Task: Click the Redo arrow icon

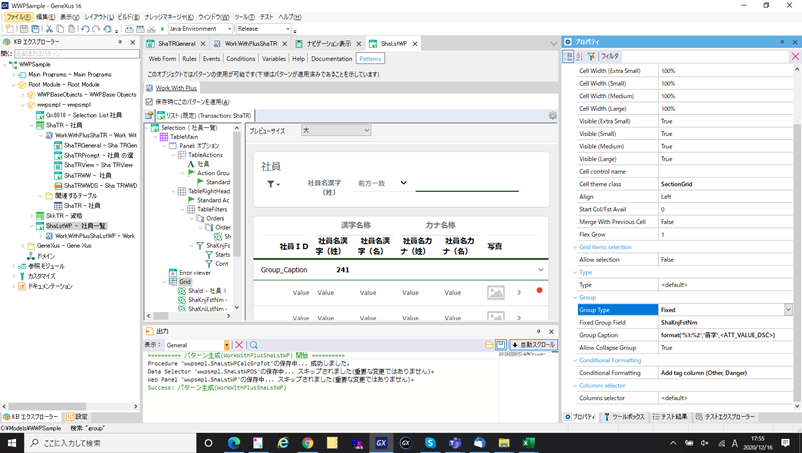Action: [x=96, y=29]
